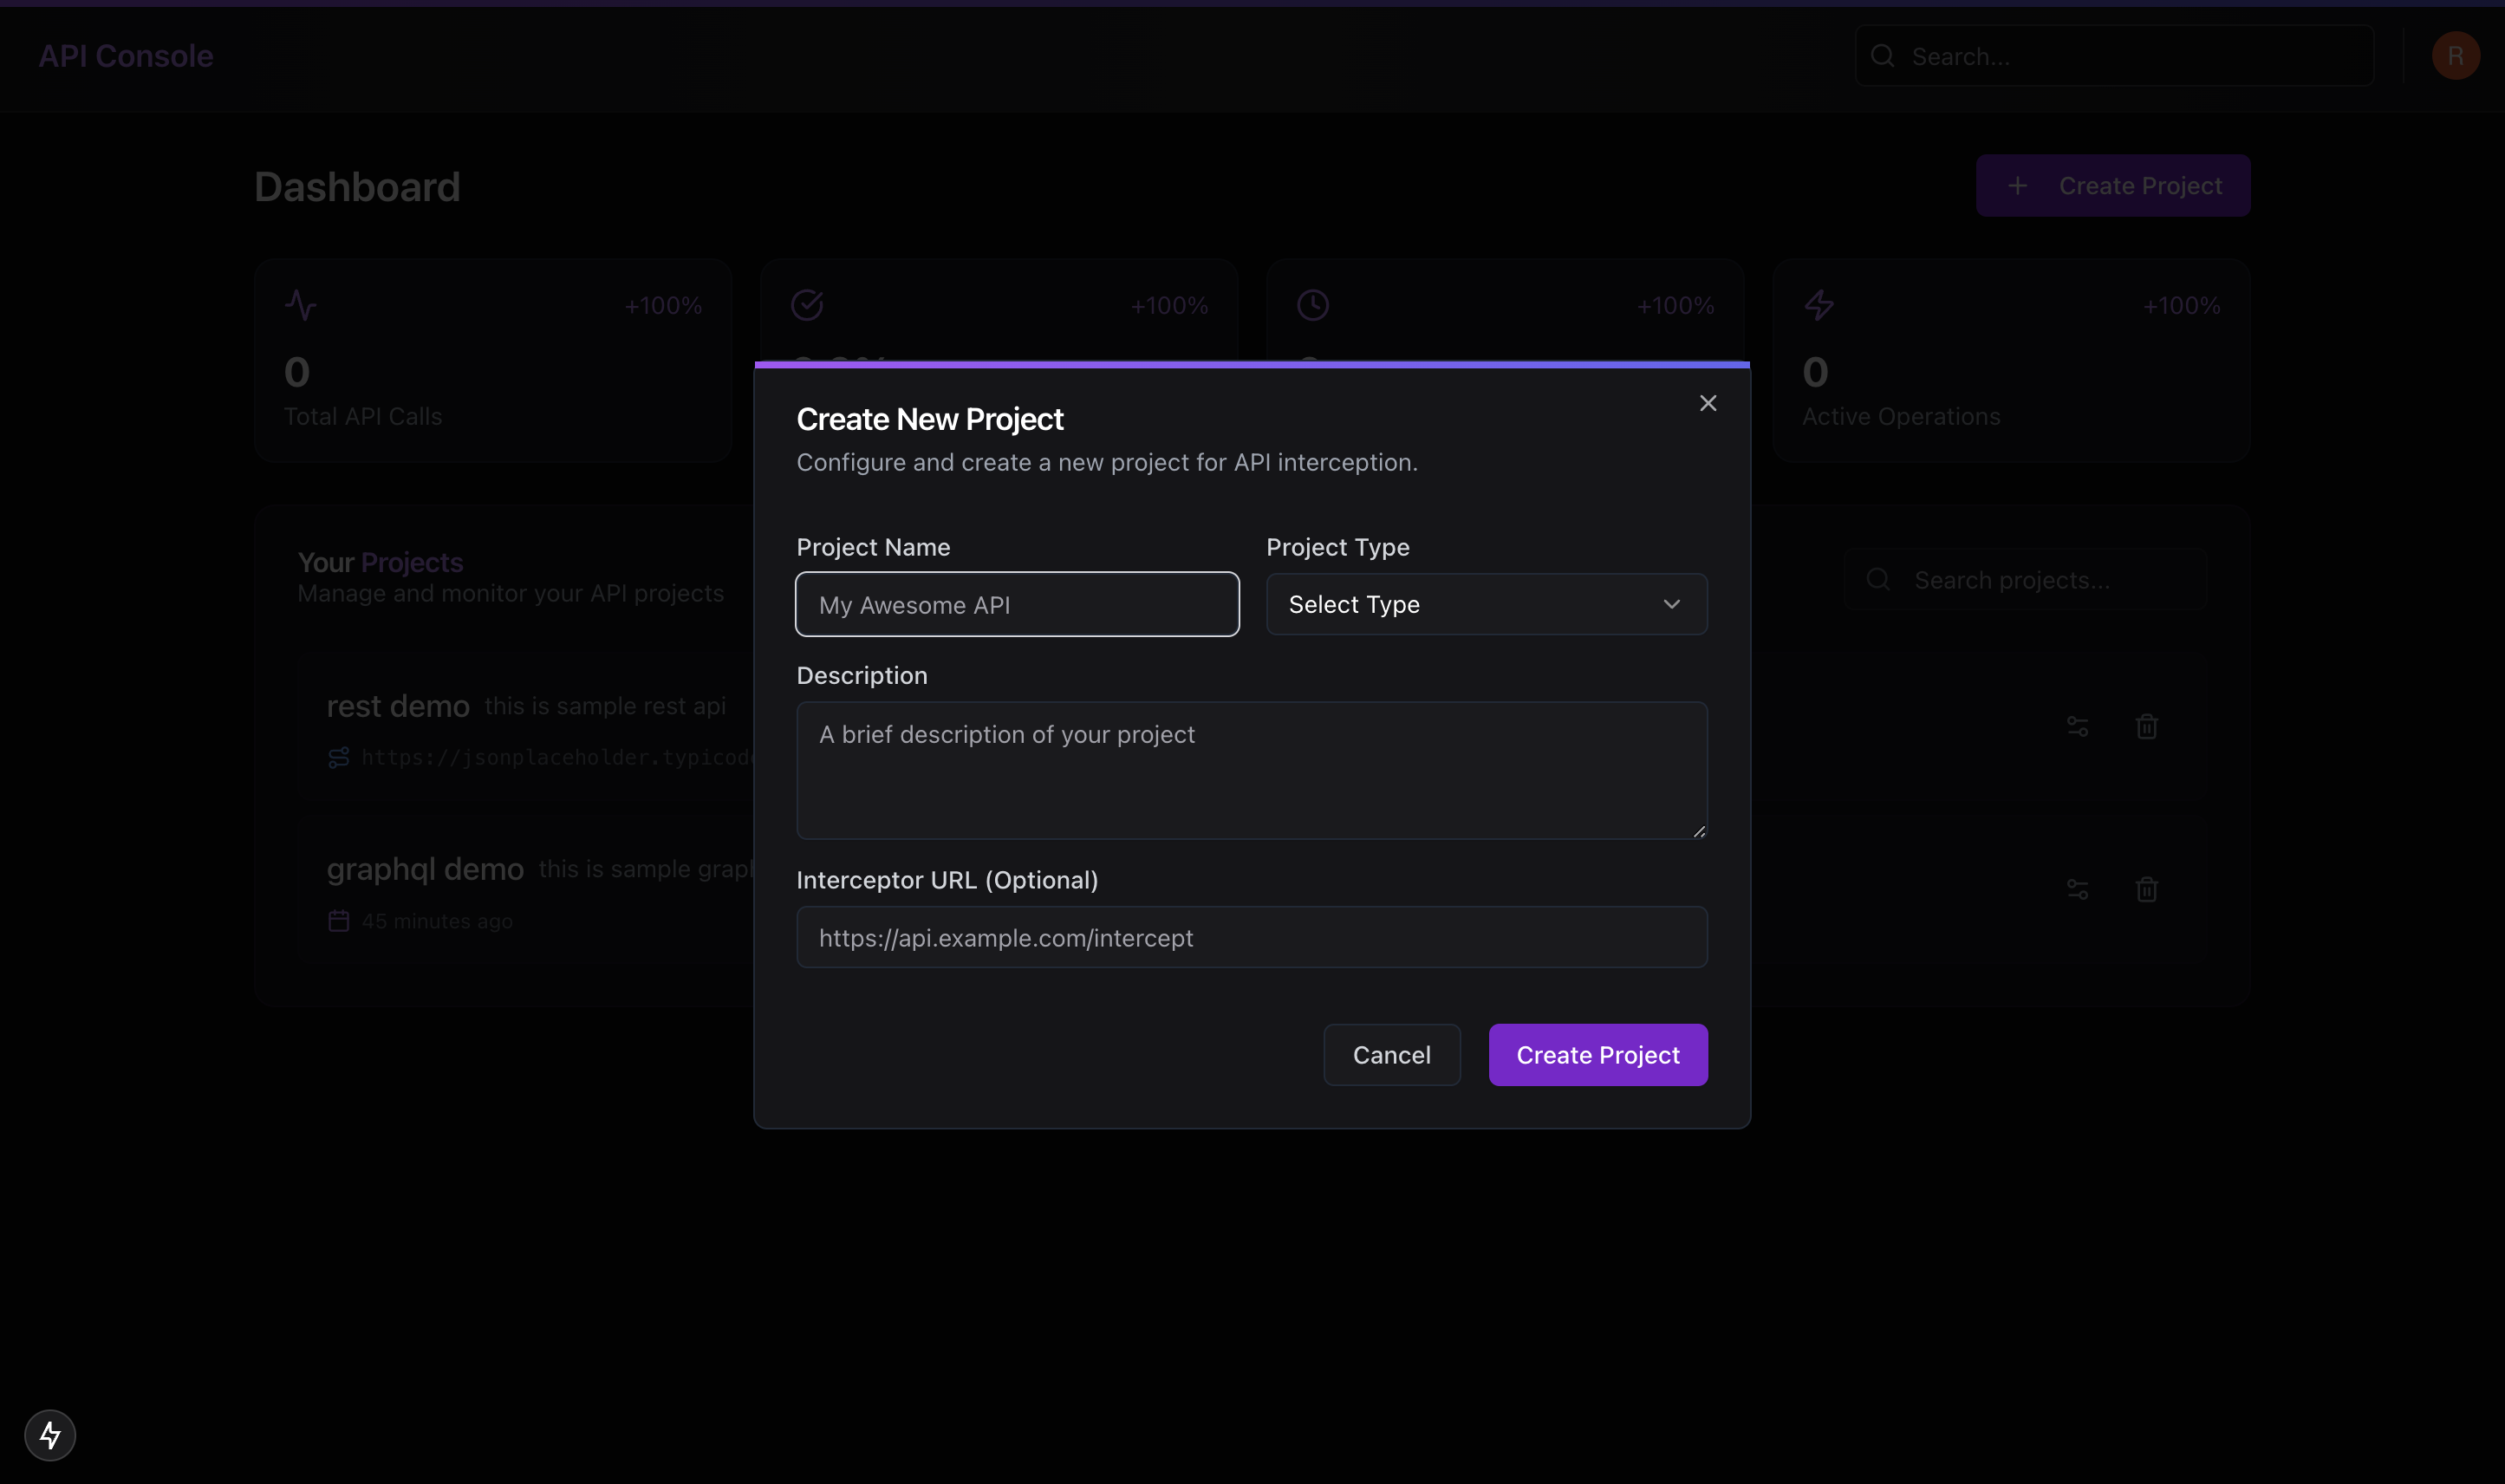The height and width of the screenshot is (1484, 2505).
Task: Click the magnifier icon in Search projects
Action: pyautogui.click(x=1878, y=579)
